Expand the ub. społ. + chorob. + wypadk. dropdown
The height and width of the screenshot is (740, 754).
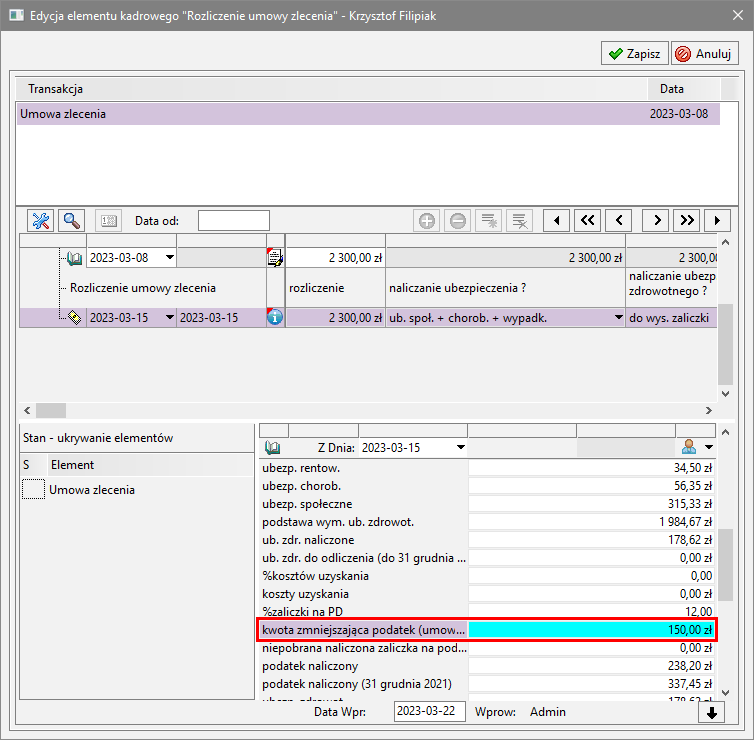(x=618, y=317)
